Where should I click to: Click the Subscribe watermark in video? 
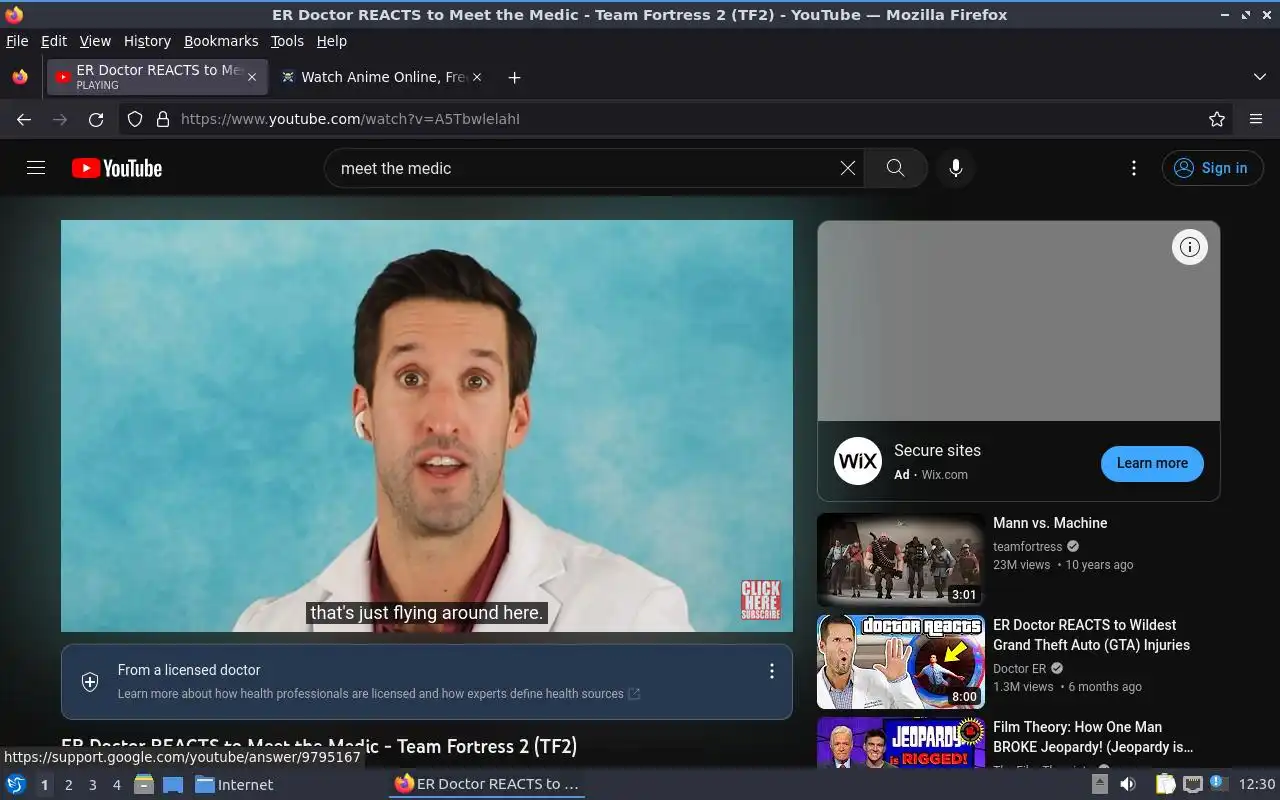[x=760, y=600]
